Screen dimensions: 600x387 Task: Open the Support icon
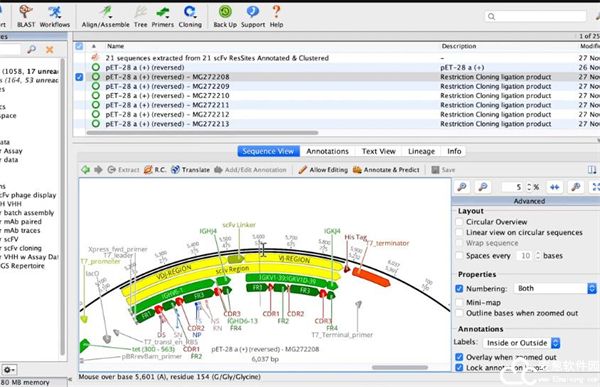pos(253,16)
